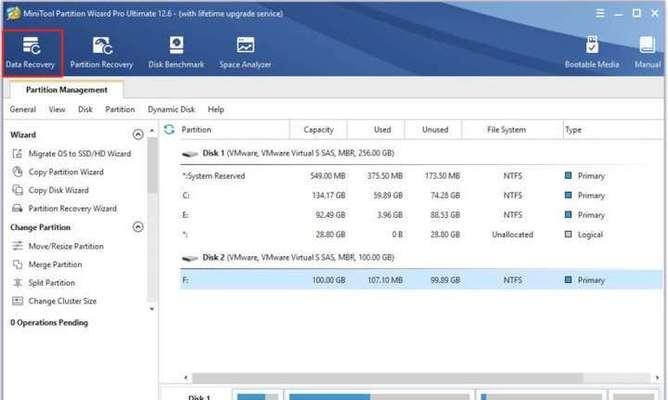Click the horizontal scrollbar thumb
This screenshot has width=668, height=400.
[387, 378]
